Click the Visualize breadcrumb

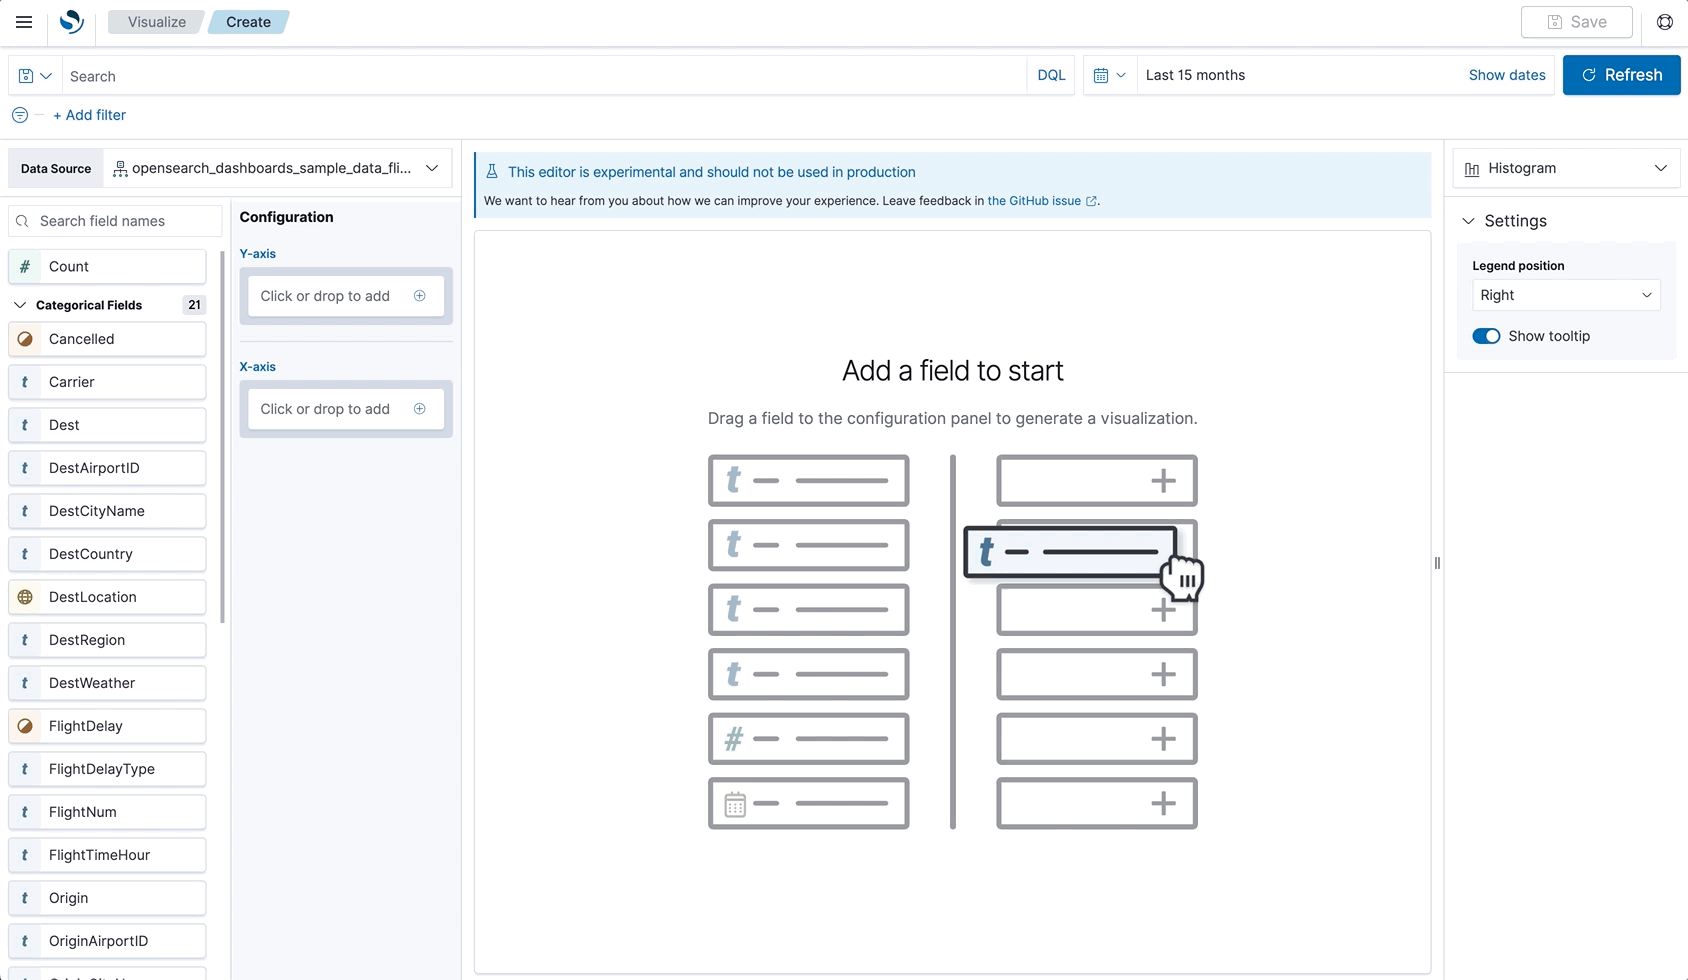pyautogui.click(x=156, y=22)
